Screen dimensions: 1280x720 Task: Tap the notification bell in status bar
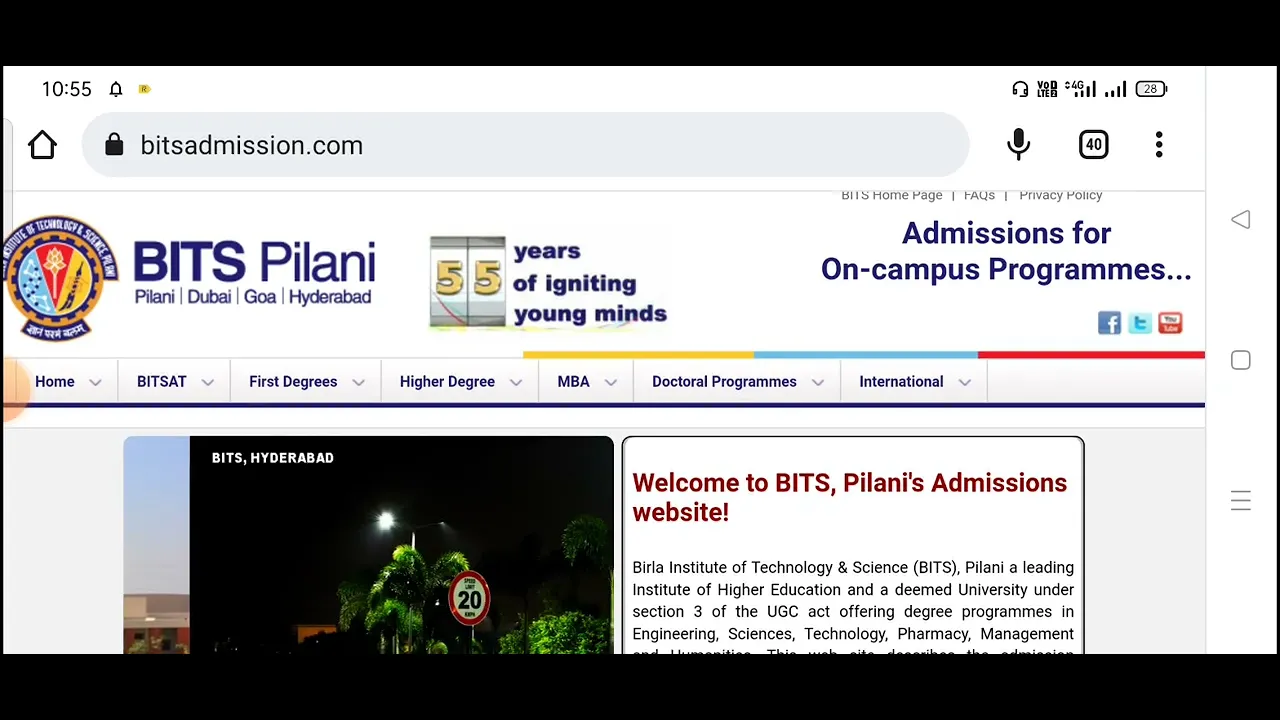pos(116,89)
